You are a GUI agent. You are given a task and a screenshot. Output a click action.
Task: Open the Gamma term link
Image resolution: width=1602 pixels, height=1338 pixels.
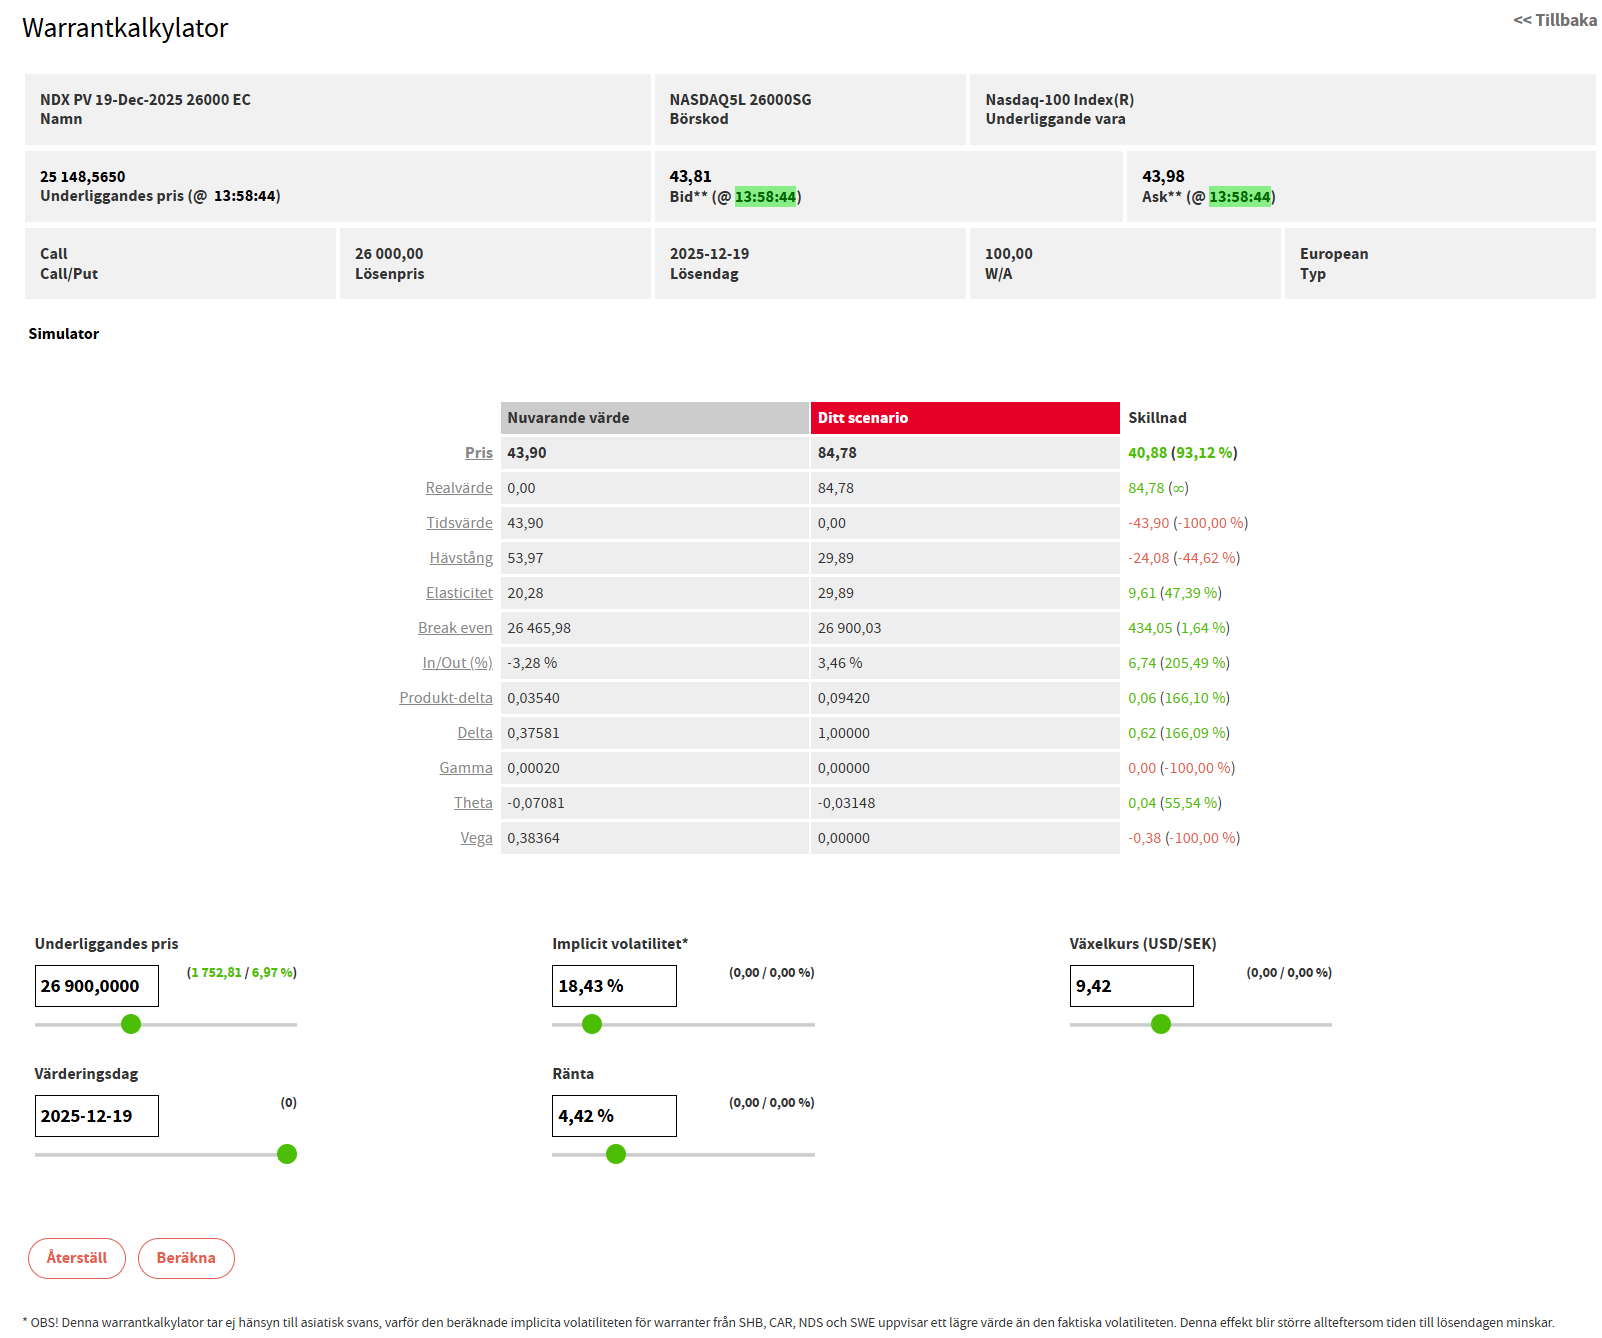466,768
